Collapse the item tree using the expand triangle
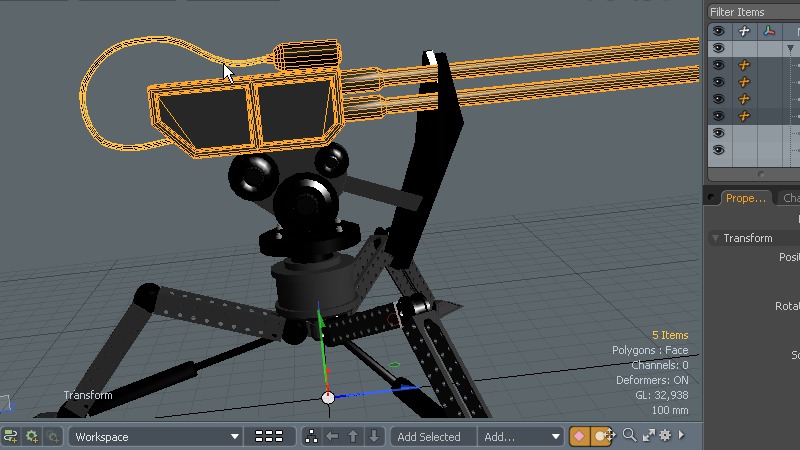The height and width of the screenshot is (450, 800). [x=790, y=48]
